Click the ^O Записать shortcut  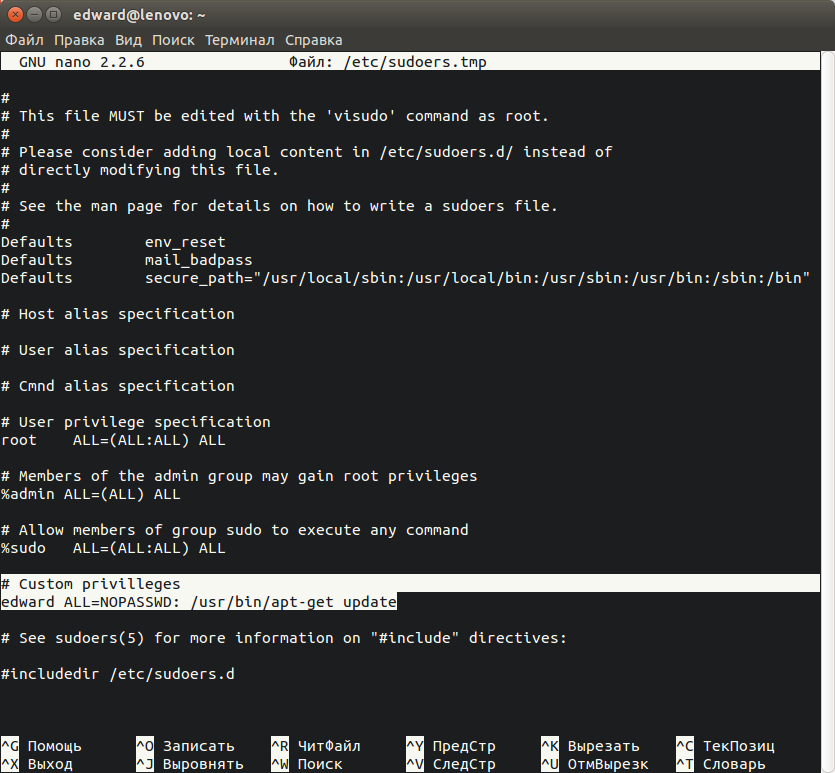pos(185,746)
